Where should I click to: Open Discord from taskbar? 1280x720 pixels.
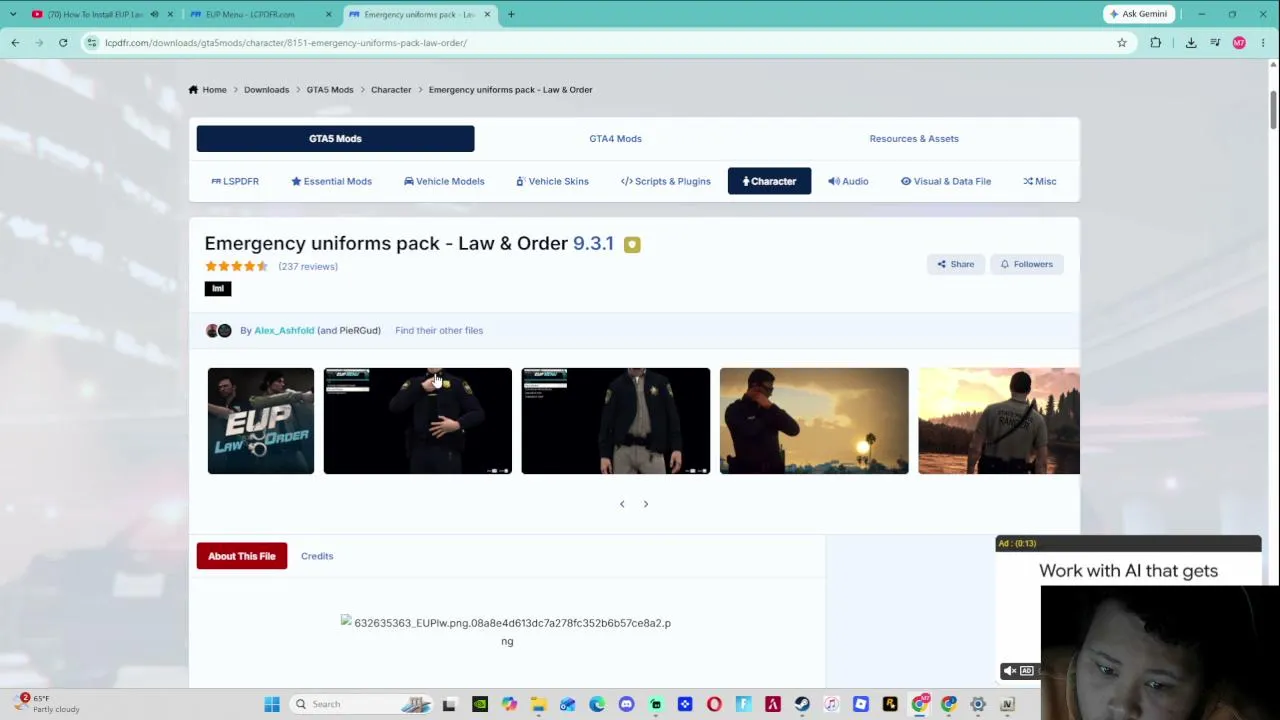(x=626, y=704)
